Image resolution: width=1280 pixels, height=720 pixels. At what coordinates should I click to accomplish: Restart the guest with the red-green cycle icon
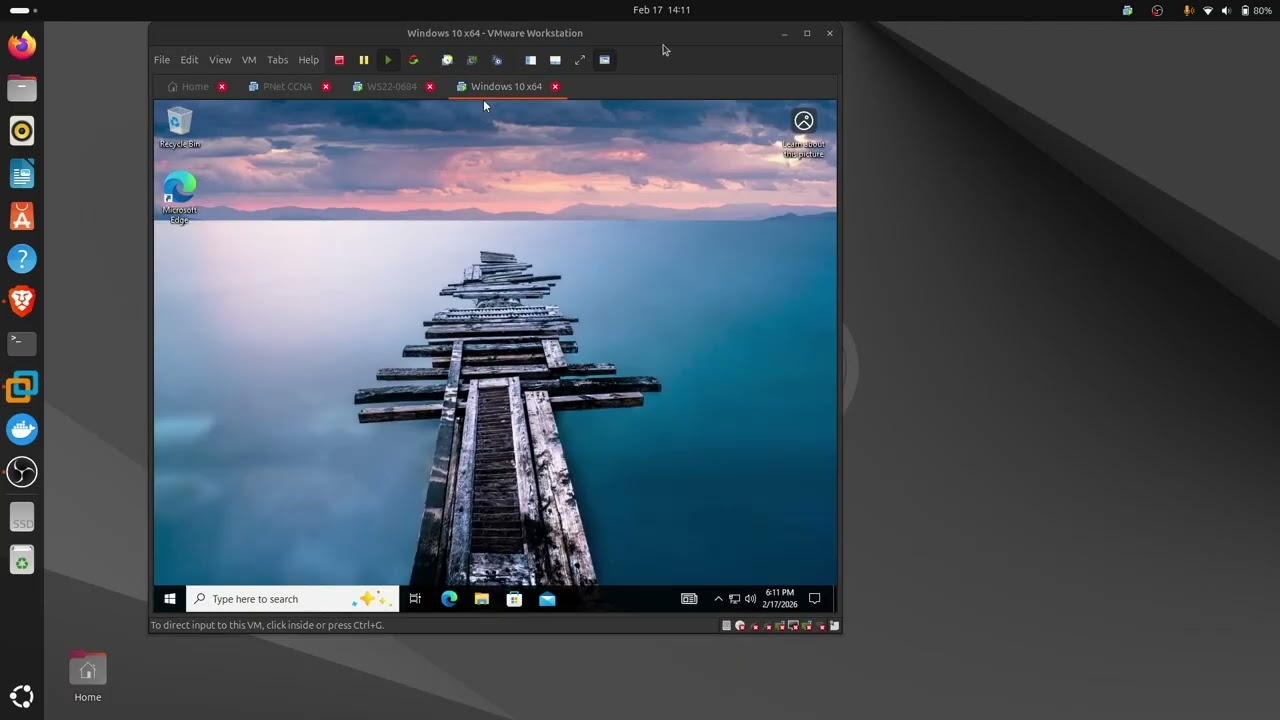[413, 60]
